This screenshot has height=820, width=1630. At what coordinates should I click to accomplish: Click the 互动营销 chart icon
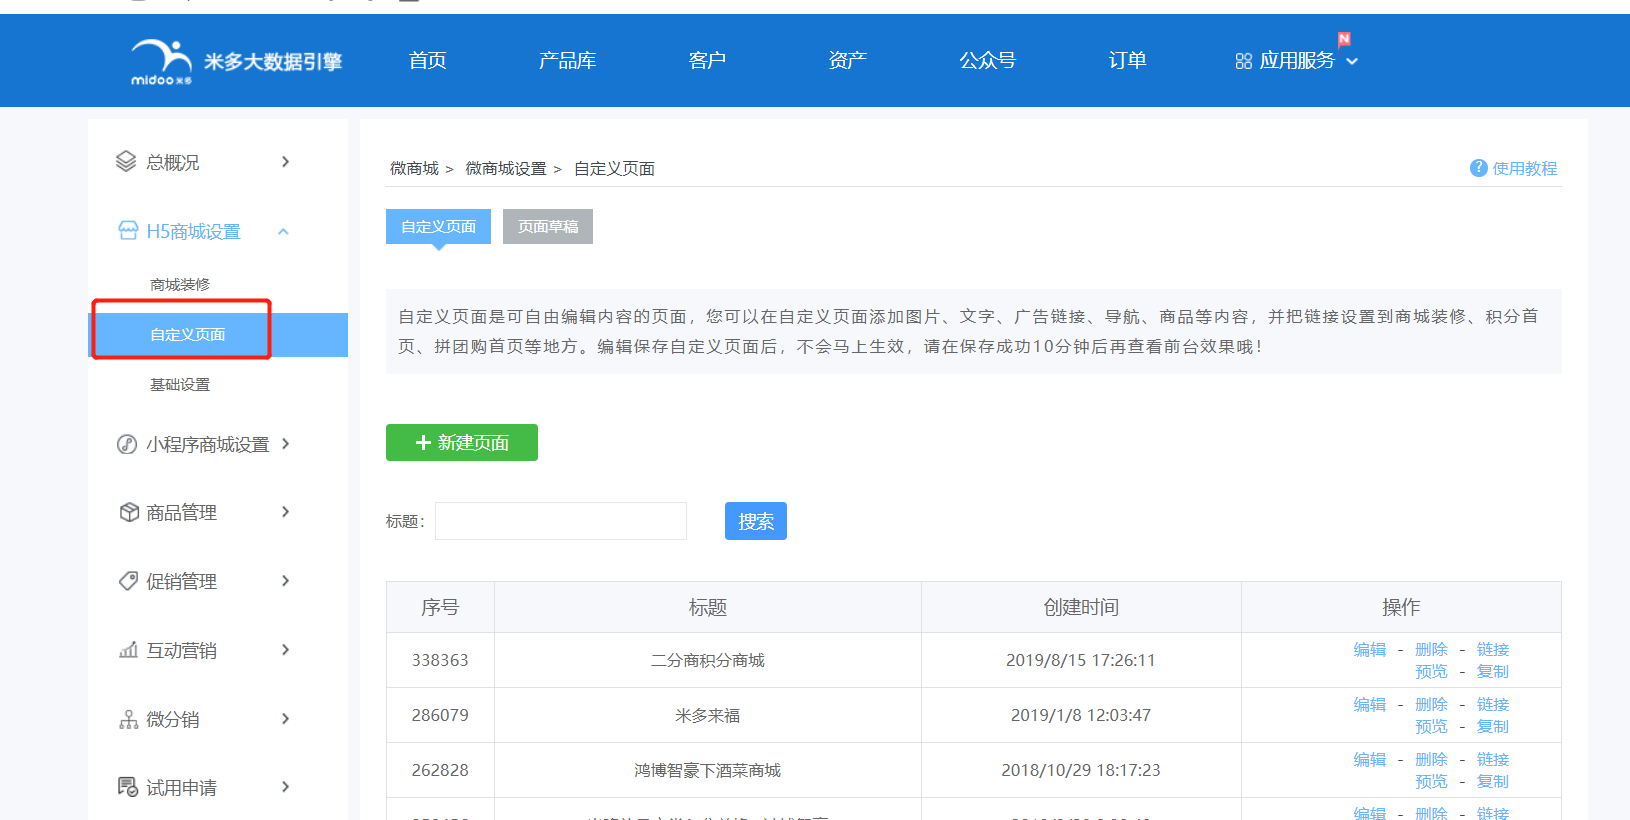click(129, 650)
